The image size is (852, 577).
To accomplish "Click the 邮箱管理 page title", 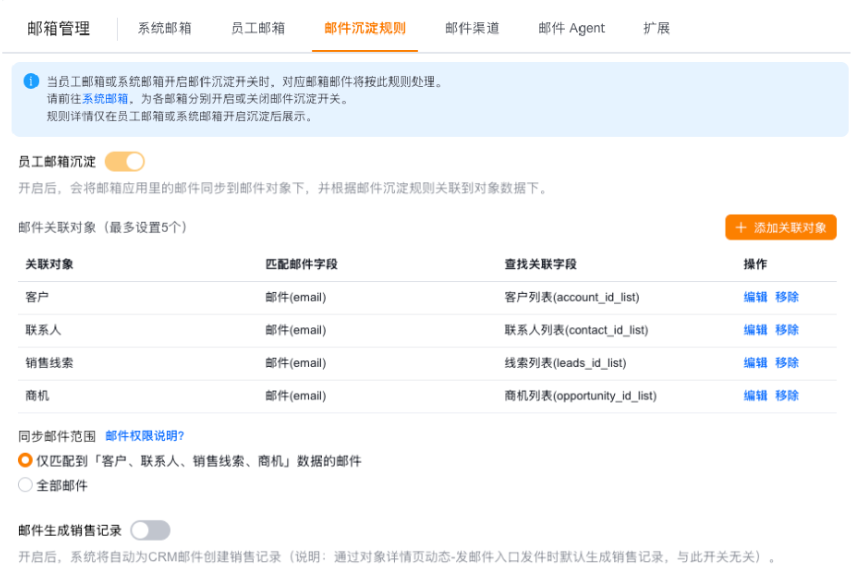I will pyautogui.click(x=58, y=28).
